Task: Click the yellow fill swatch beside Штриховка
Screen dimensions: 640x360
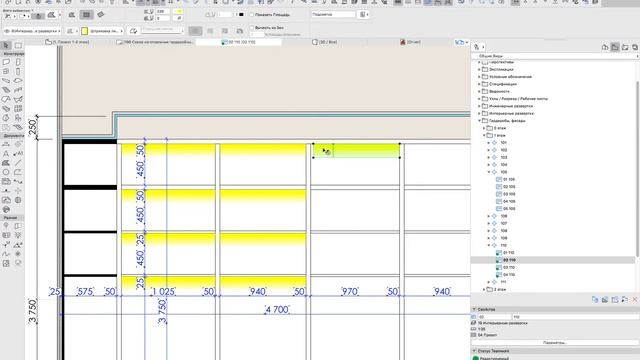Action: coord(85,31)
